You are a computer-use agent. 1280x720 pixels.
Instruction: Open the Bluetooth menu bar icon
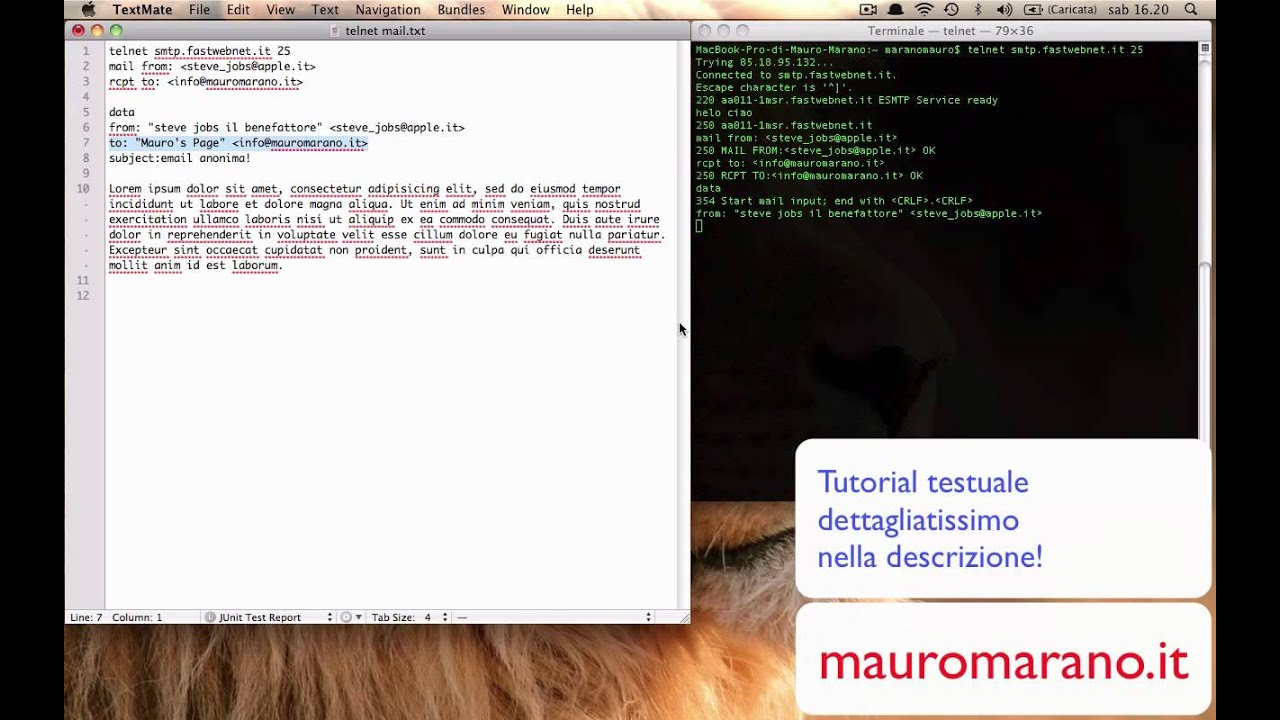tap(978, 9)
